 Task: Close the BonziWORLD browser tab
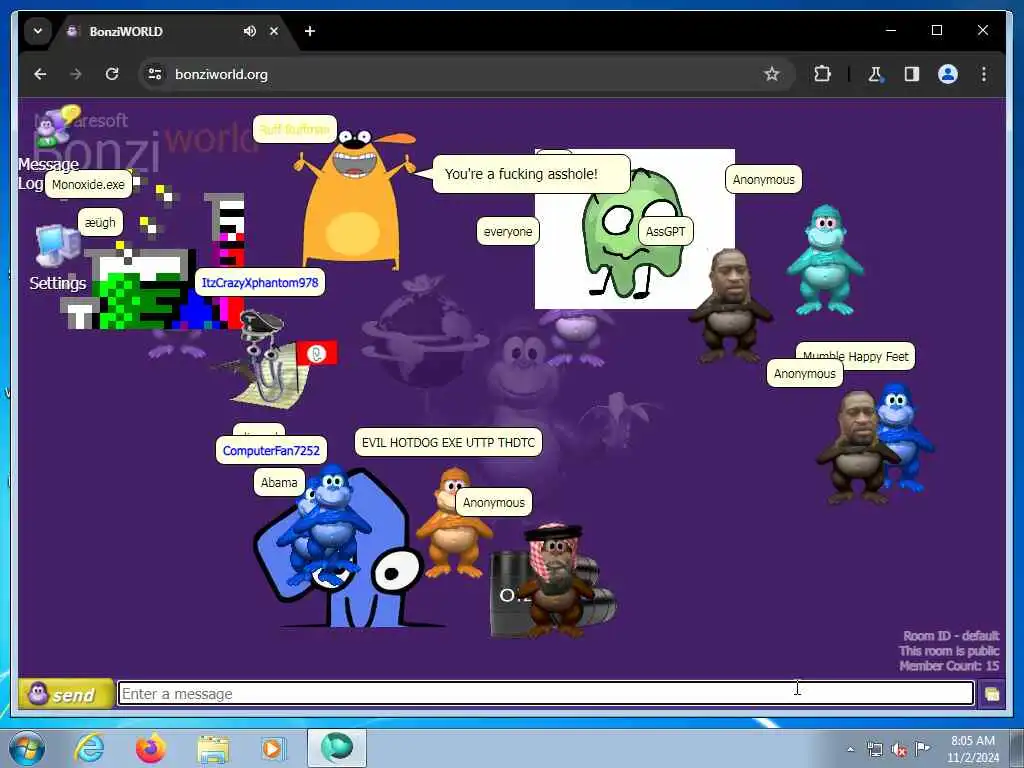(274, 31)
